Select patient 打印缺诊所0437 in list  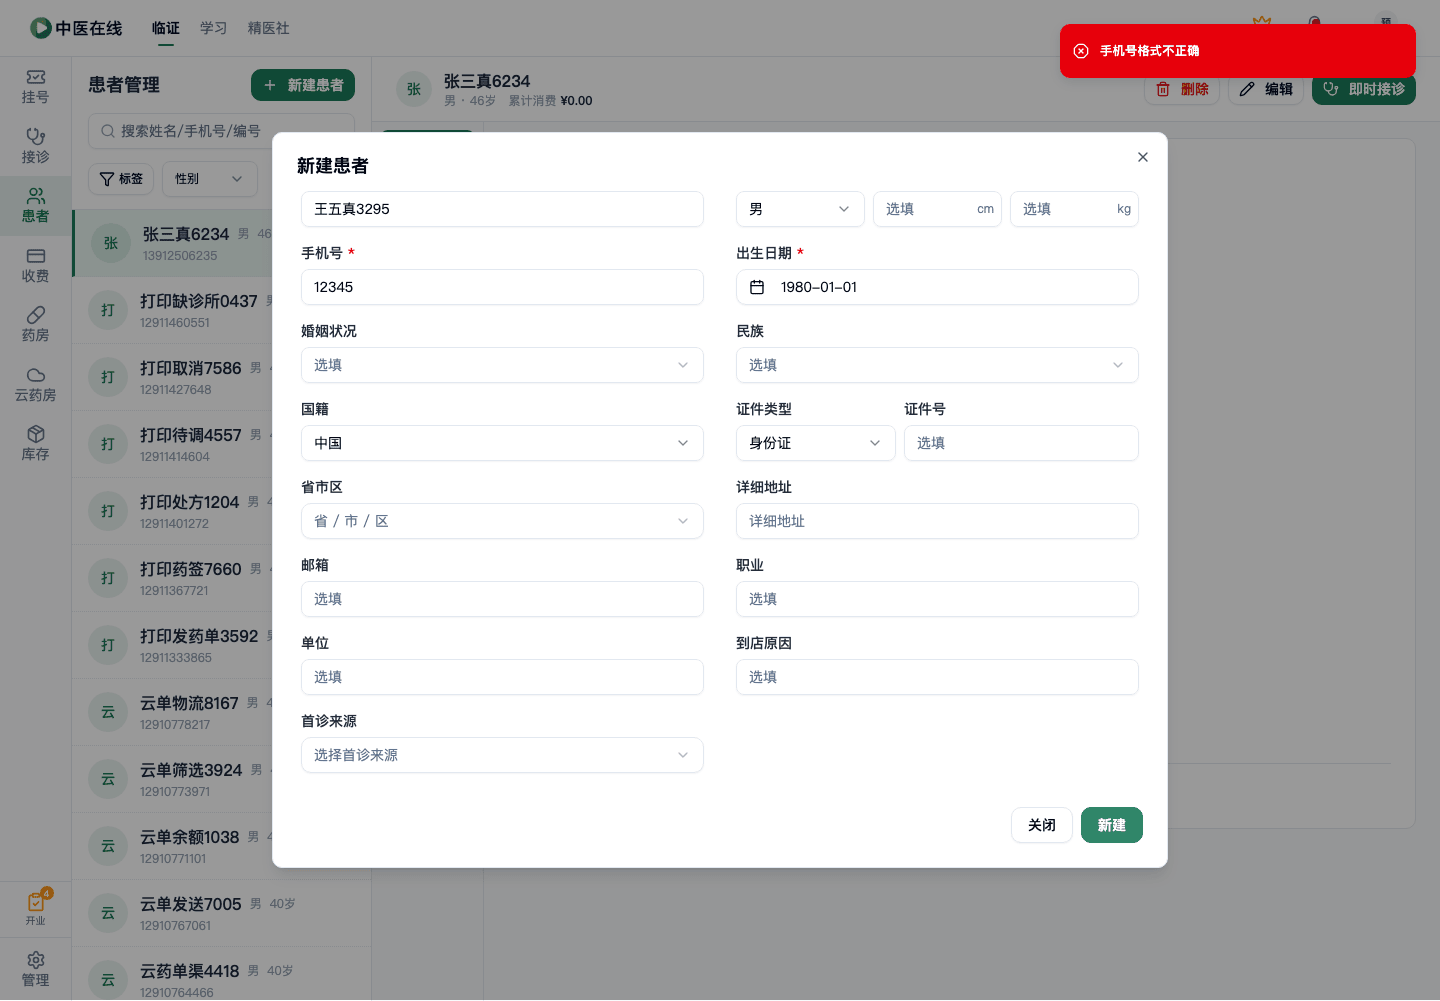[172, 310]
